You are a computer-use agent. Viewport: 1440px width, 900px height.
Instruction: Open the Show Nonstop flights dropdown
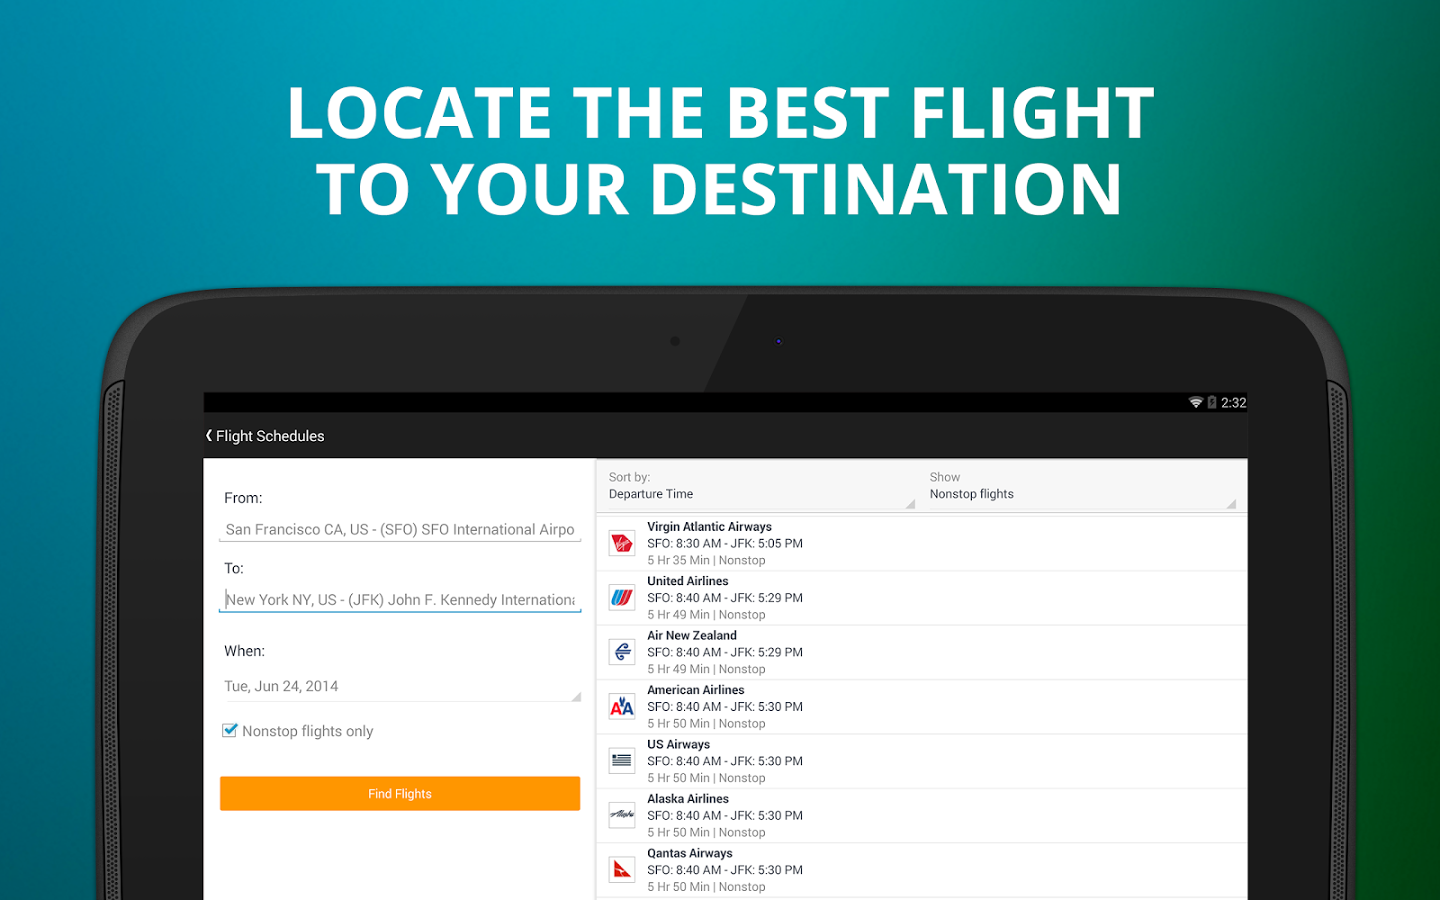(1083, 486)
